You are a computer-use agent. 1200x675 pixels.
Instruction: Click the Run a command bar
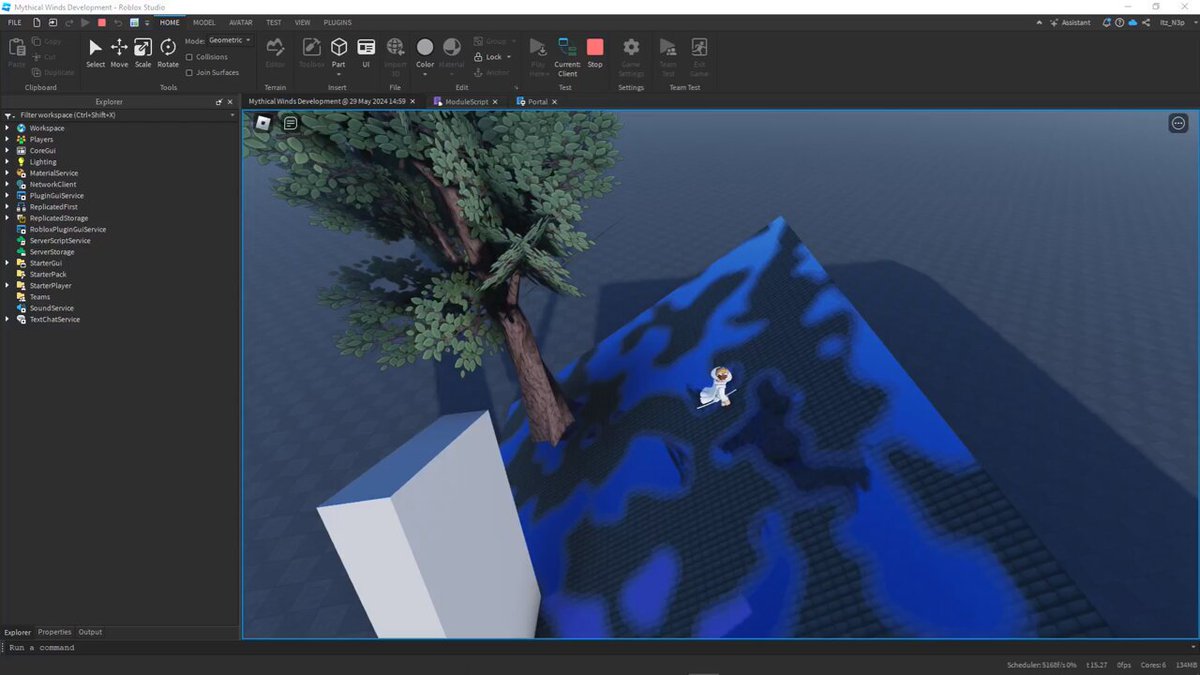tap(600, 648)
